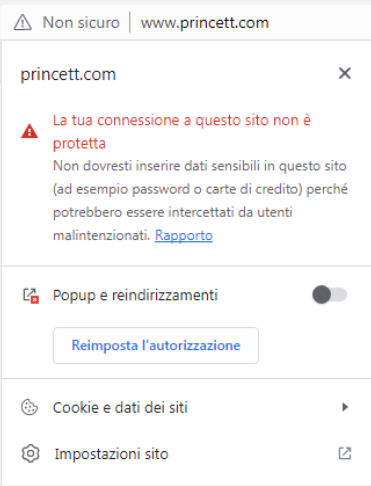The height and width of the screenshot is (486, 371).
Task: Click the gear icon for site settings
Action: (x=30, y=454)
